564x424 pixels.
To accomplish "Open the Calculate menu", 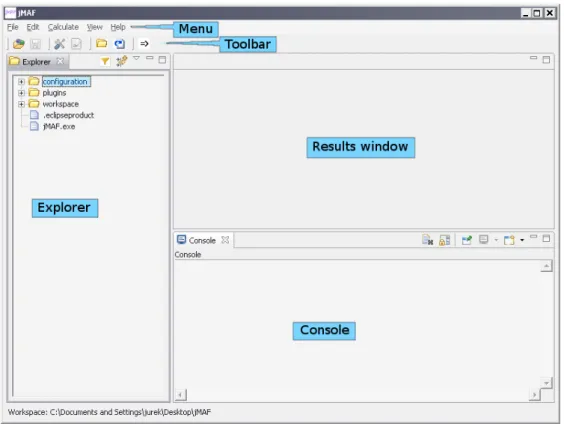I will pyautogui.click(x=63, y=27).
